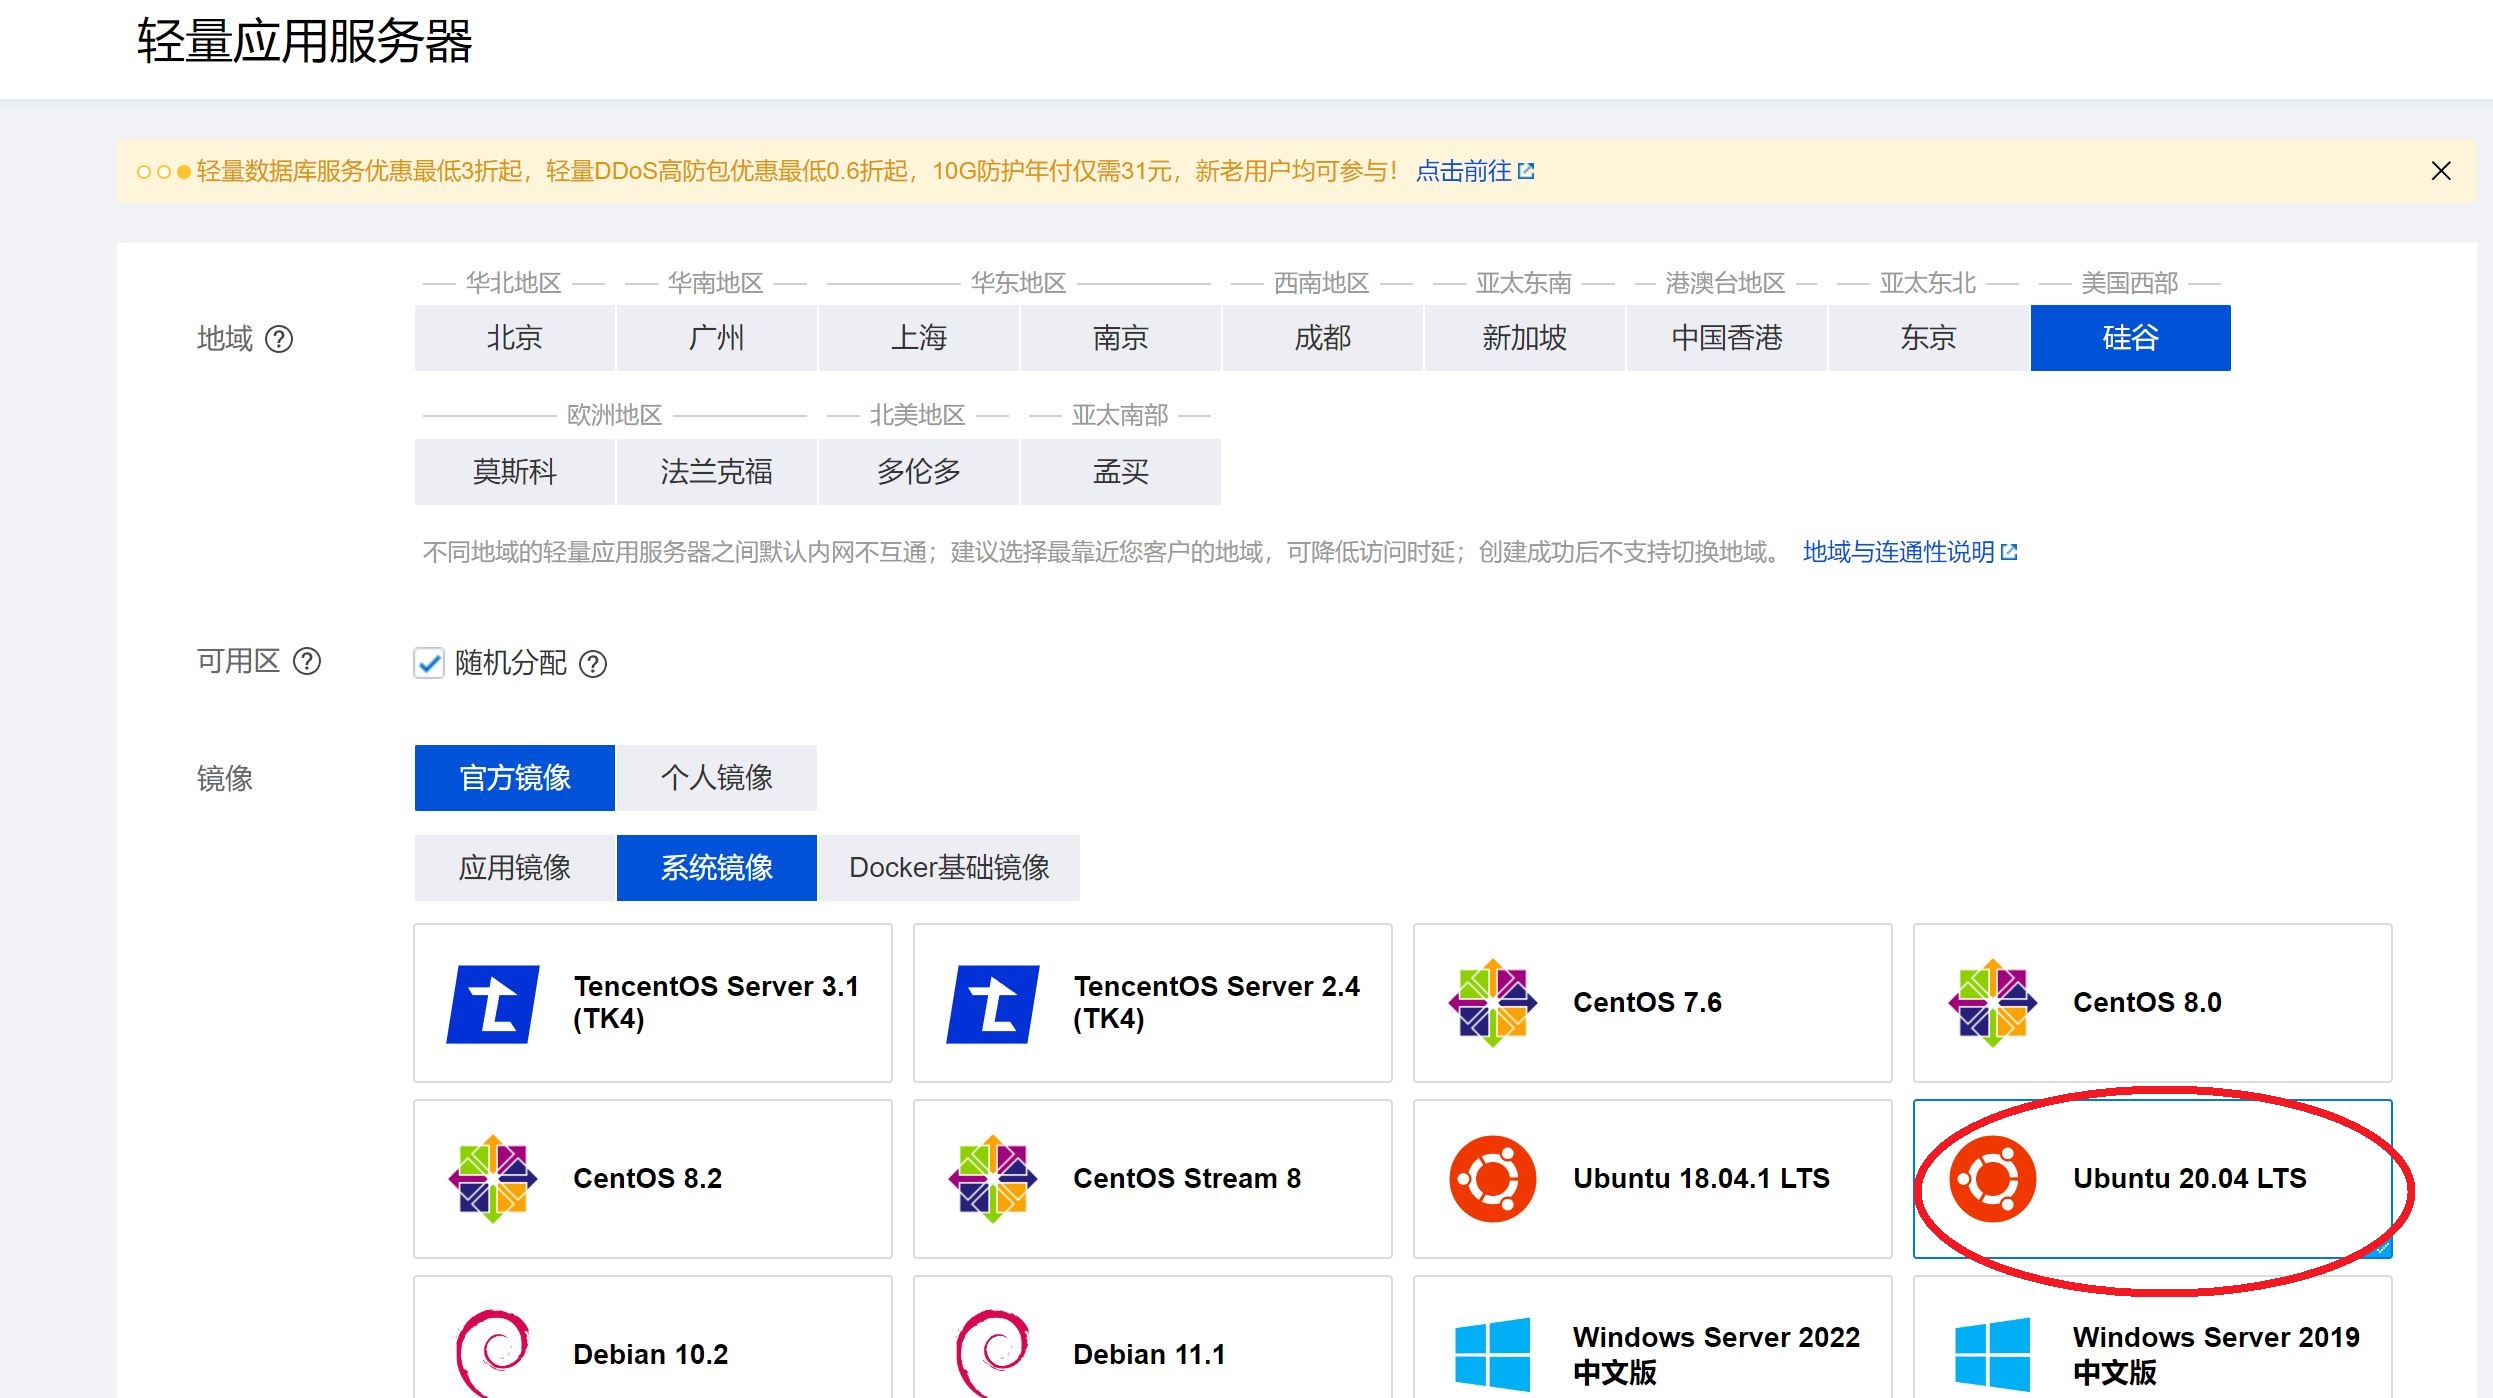Pick the 成都 region
This screenshot has height=1398, width=2493.
[1322, 338]
